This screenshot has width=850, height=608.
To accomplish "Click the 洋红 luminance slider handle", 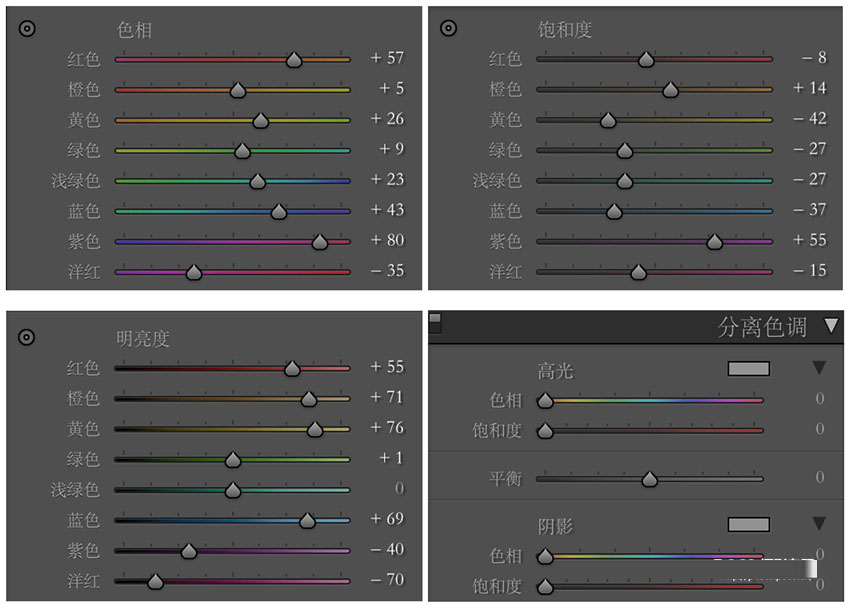I will 155,581.
